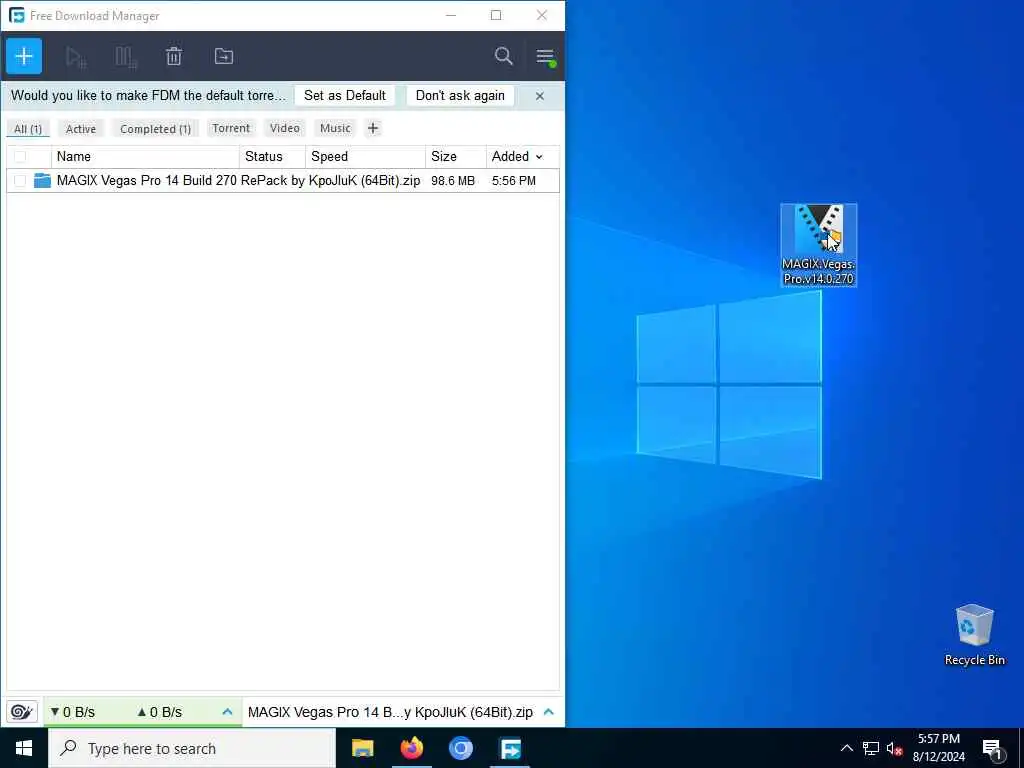The height and width of the screenshot is (768, 1024).
Task: Switch to Torrent tab
Action: tap(231, 128)
